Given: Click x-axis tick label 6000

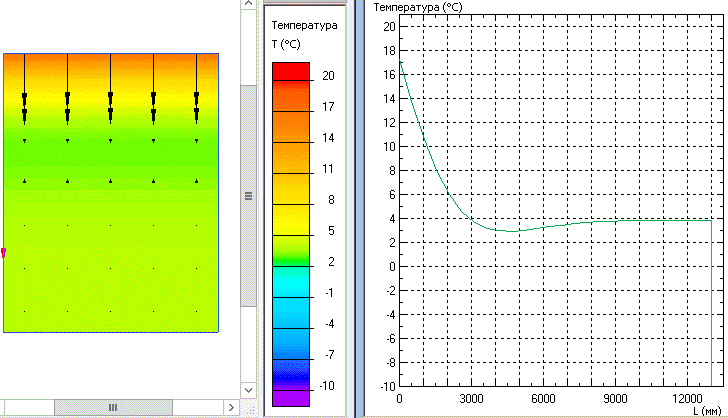Looking at the screenshot, I should (543, 398).
